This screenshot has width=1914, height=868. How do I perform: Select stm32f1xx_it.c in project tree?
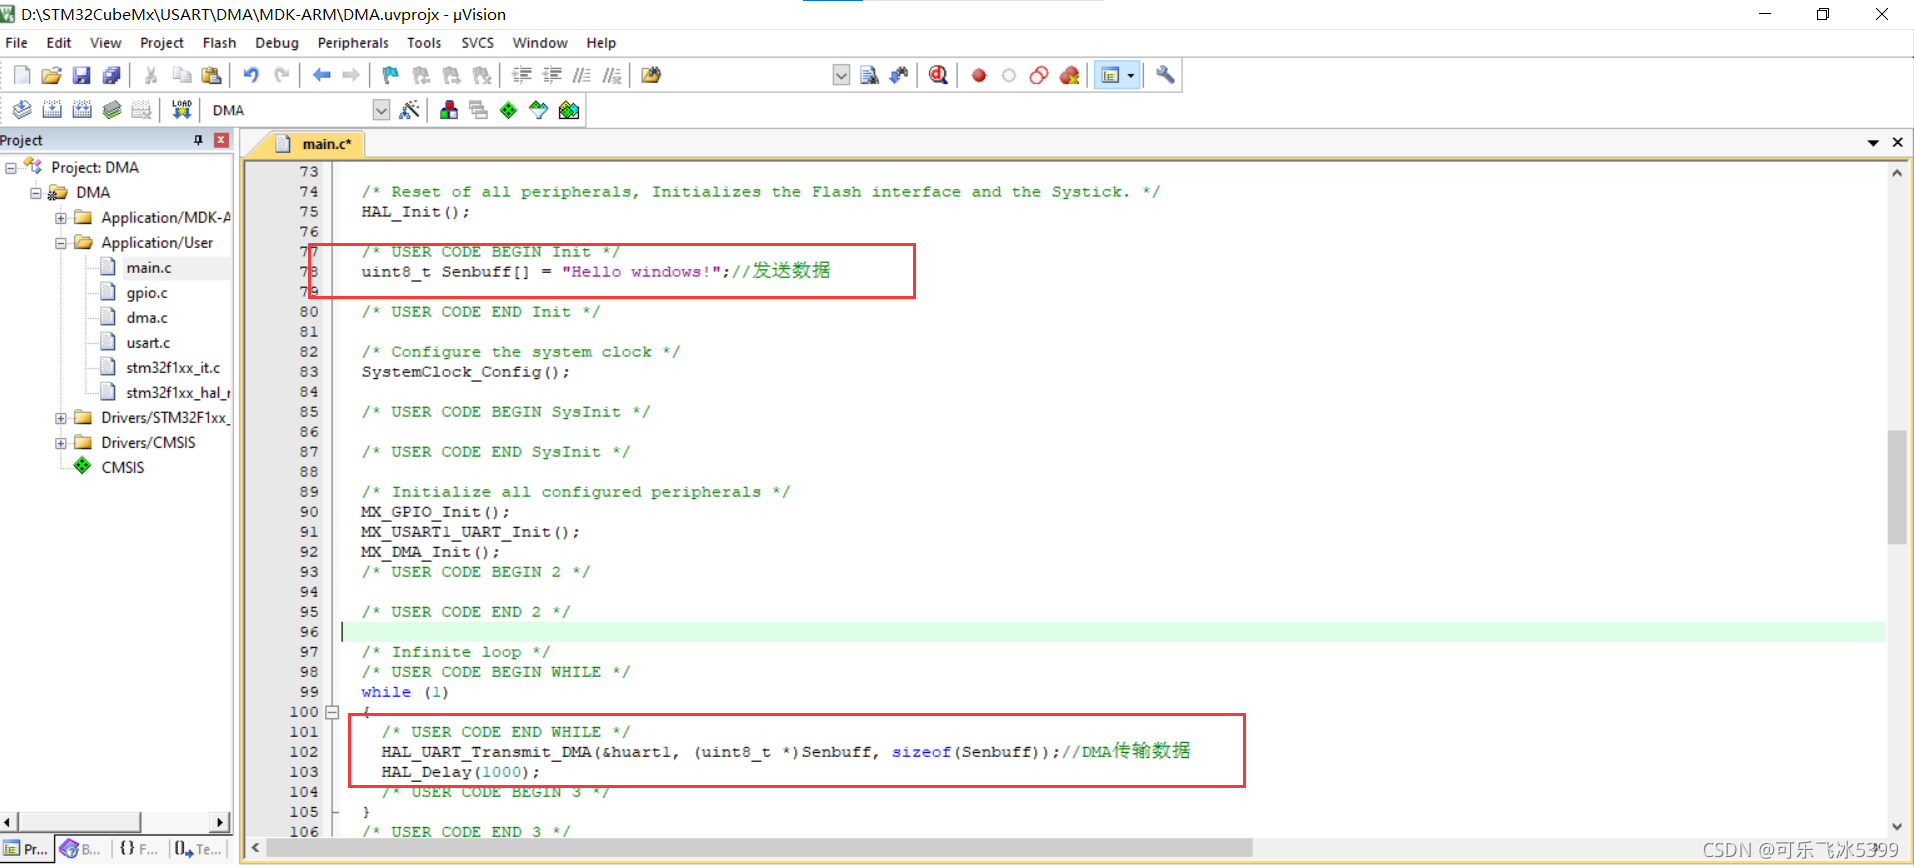point(173,368)
